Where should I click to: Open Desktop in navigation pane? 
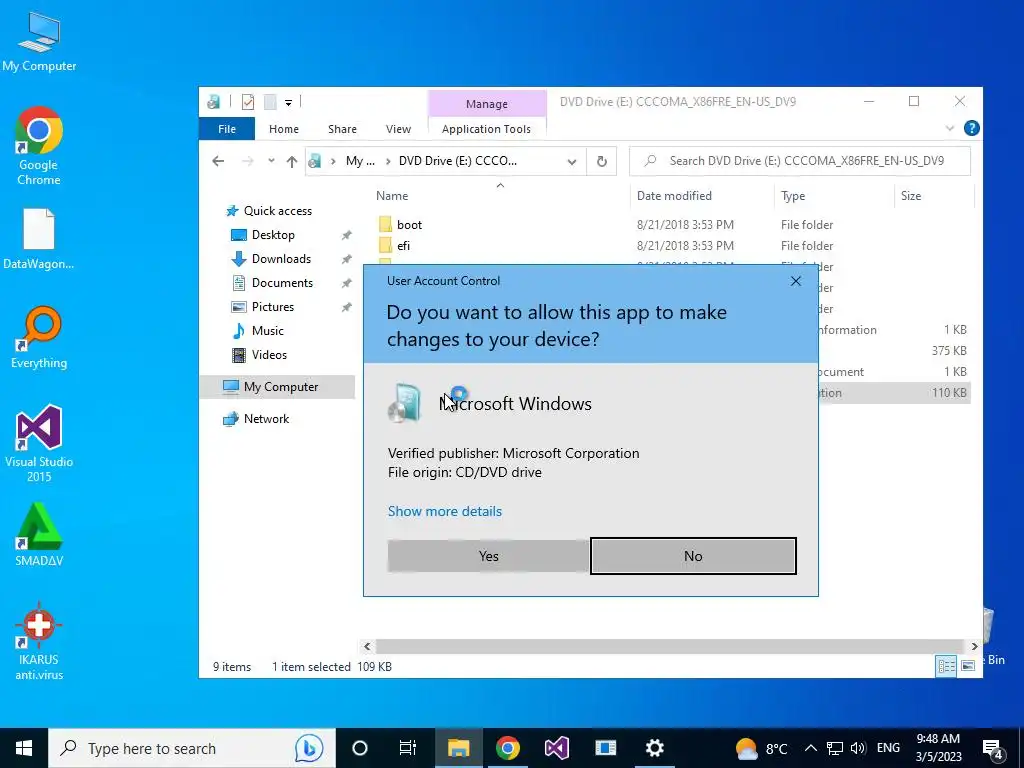pos(273,235)
